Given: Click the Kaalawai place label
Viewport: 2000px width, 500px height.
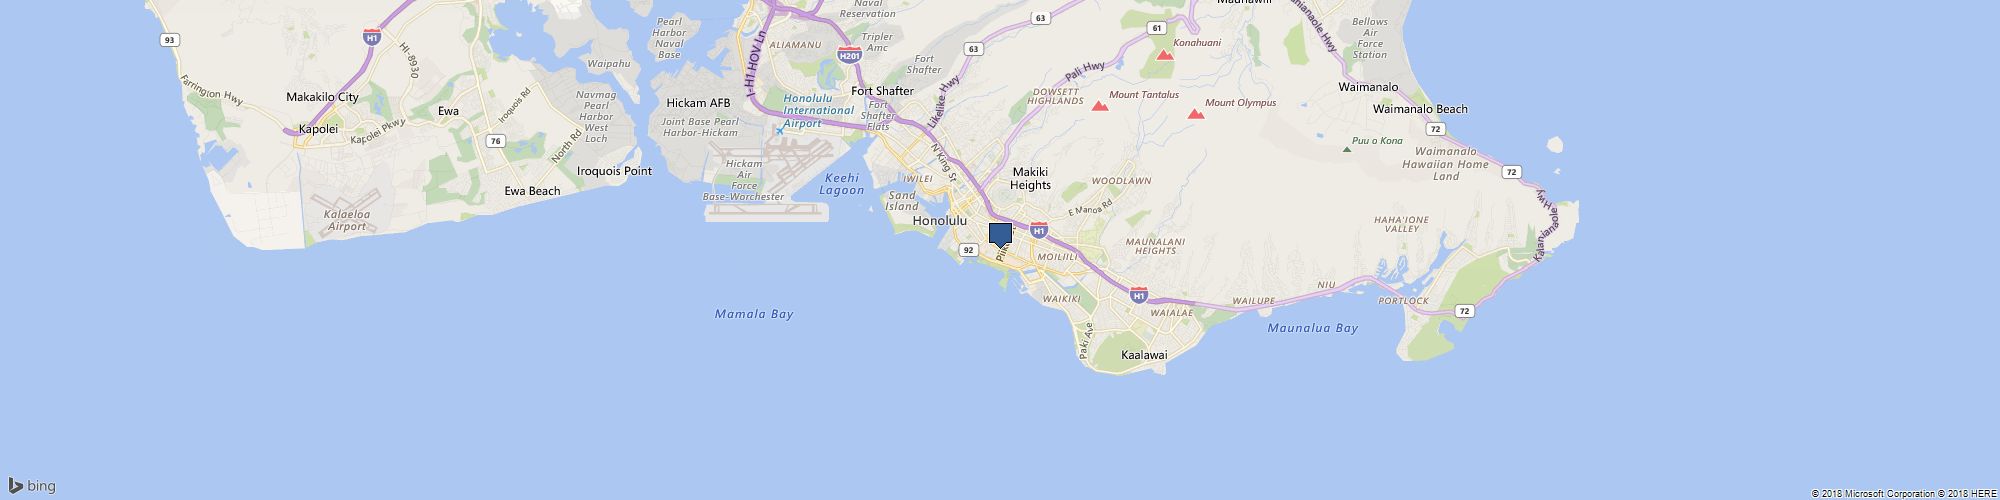Looking at the screenshot, I should [1144, 356].
